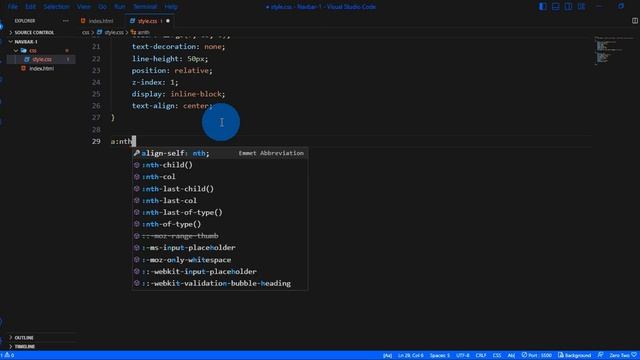
Task: Collapse the css folder chevron
Action: 16,51
